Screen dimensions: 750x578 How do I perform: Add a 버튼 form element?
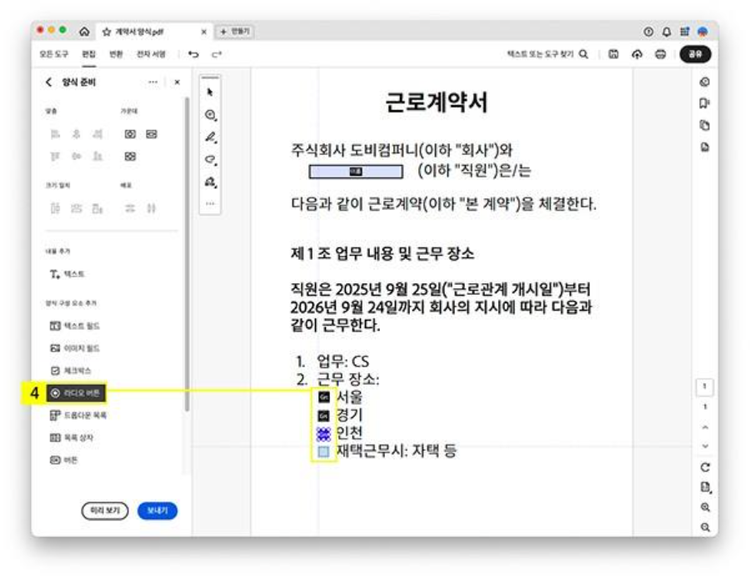pyautogui.click(x=64, y=460)
